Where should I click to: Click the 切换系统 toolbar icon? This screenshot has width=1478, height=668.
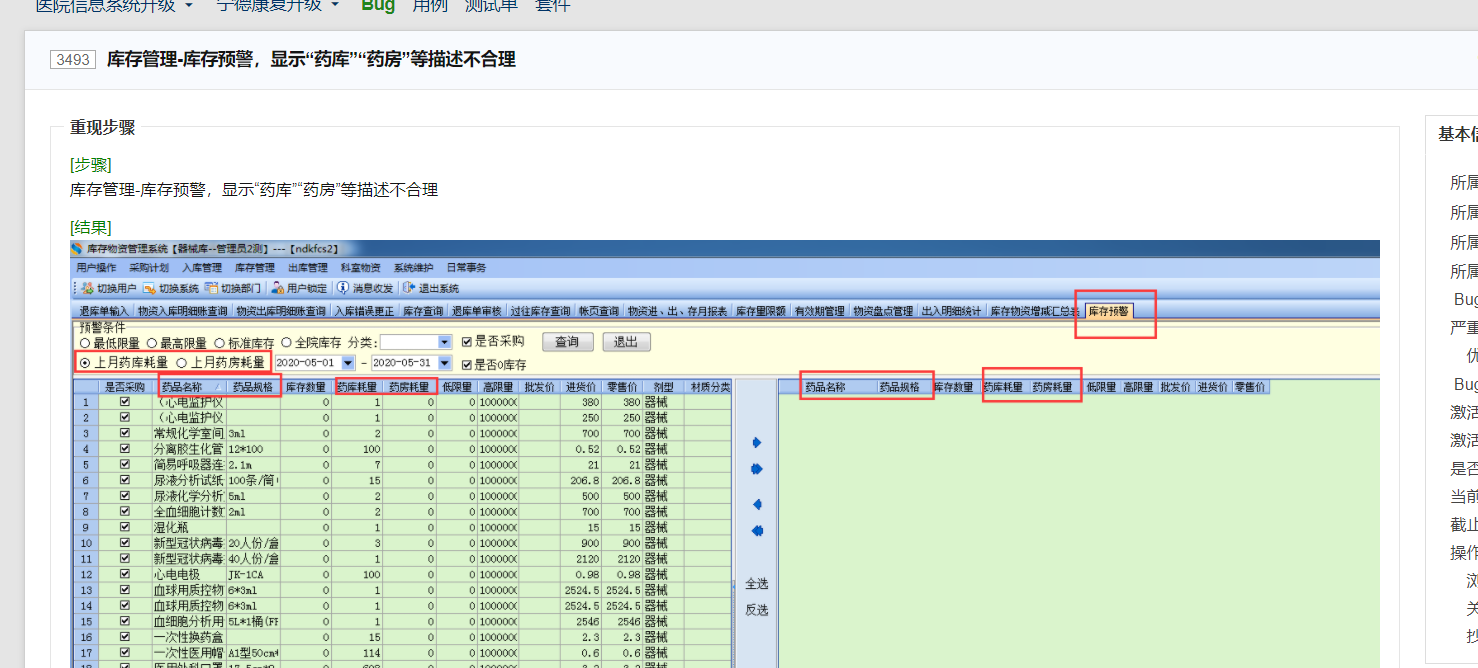click(149, 288)
